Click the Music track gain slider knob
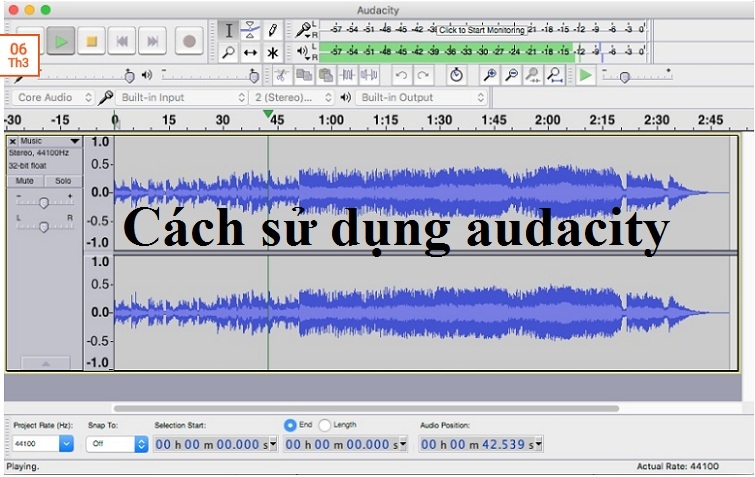The image size is (755, 477). pos(44,203)
